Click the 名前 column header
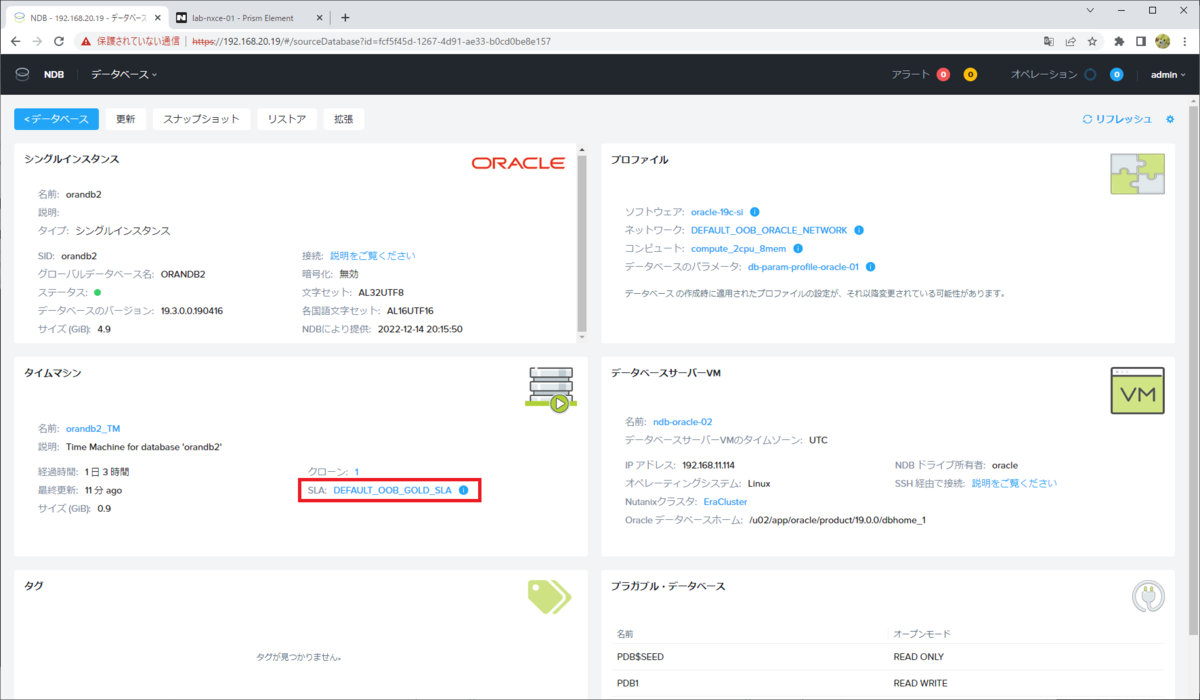 click(625, 634)
